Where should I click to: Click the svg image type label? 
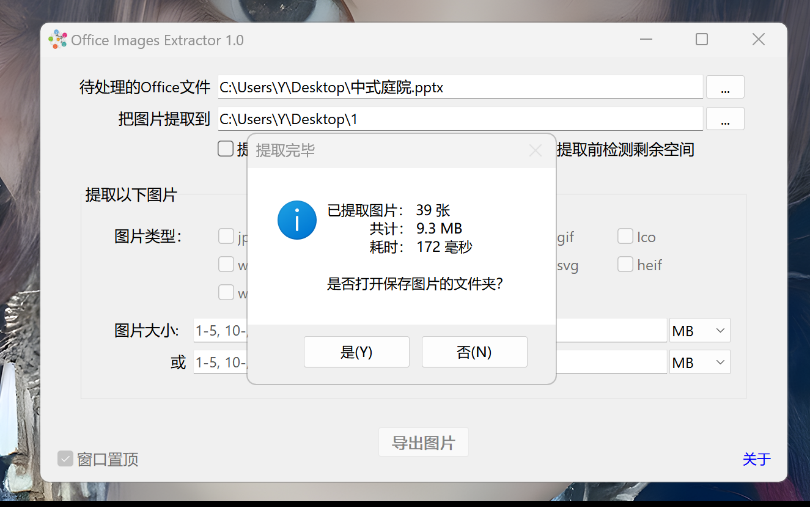point(568,266)
